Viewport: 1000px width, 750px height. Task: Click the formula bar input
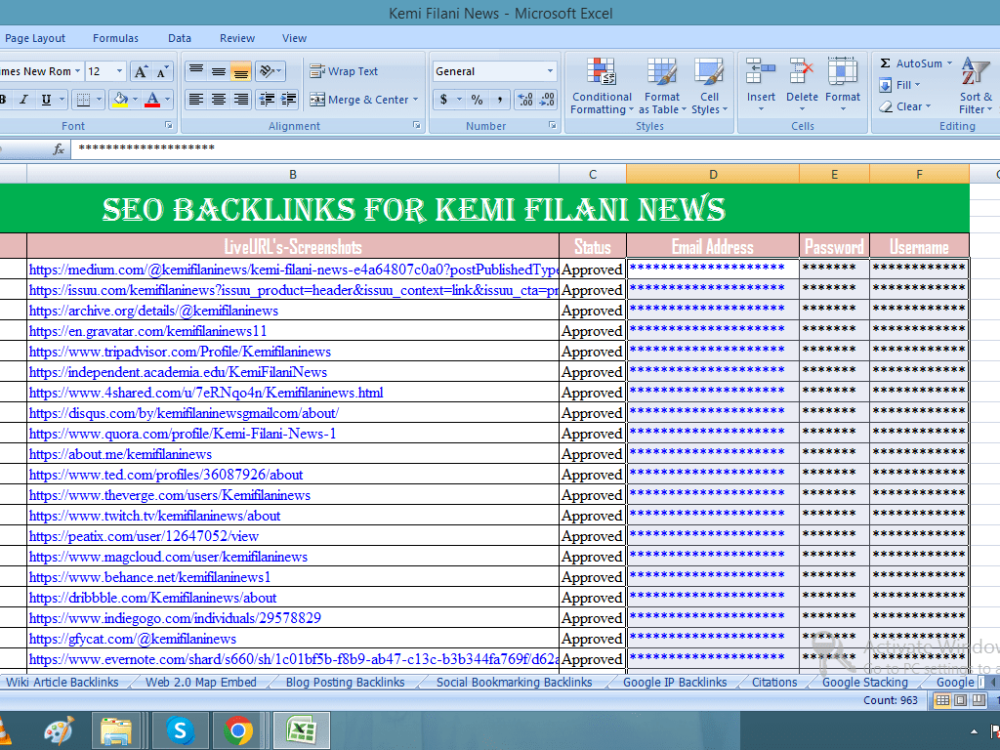tap(536, 149)
